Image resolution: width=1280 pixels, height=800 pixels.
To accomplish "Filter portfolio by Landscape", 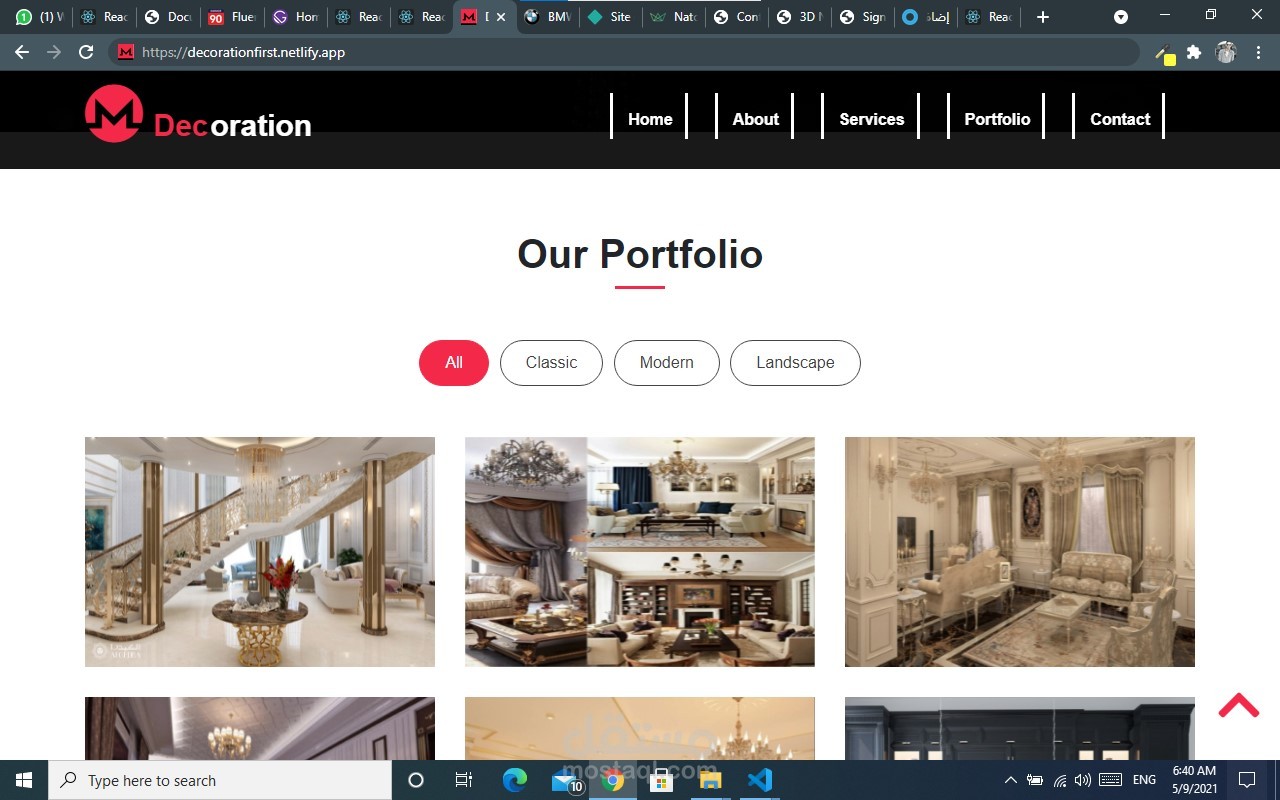I will pyautogui.click(x=795, y=362).
